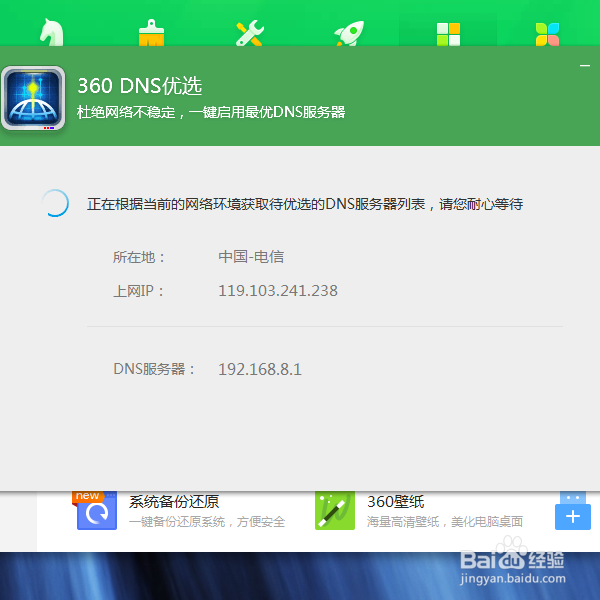Click the 所在地 label
This screenshot has width=600, height=600.
click(139, 257)
